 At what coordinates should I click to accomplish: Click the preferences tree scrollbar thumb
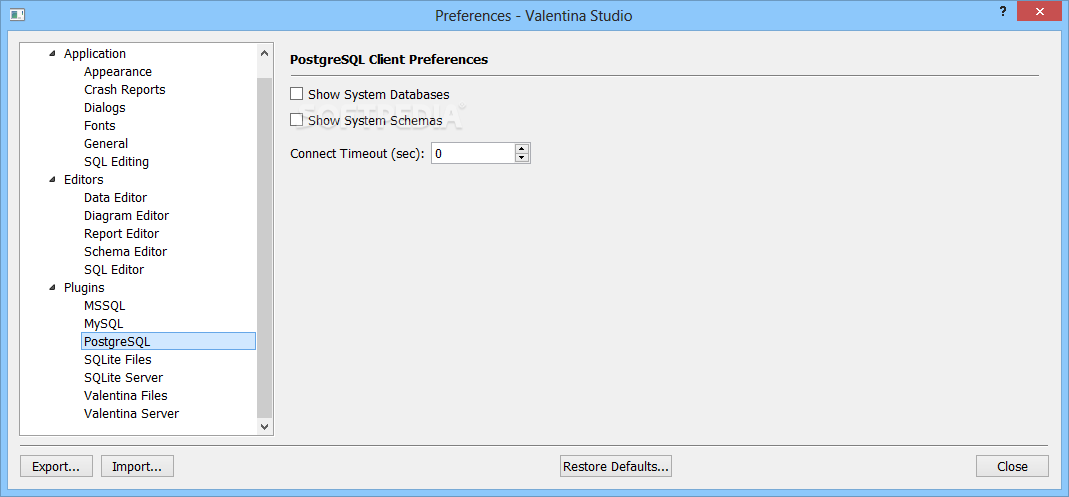click(x=265, y=247)
